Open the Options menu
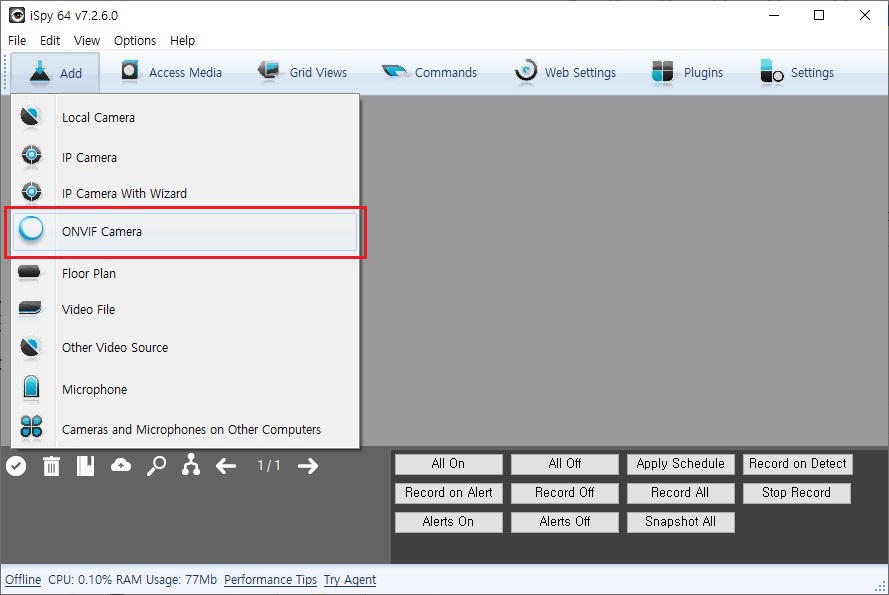The width and height of the screenshot is (889, 595). click(x=134, y=41)
